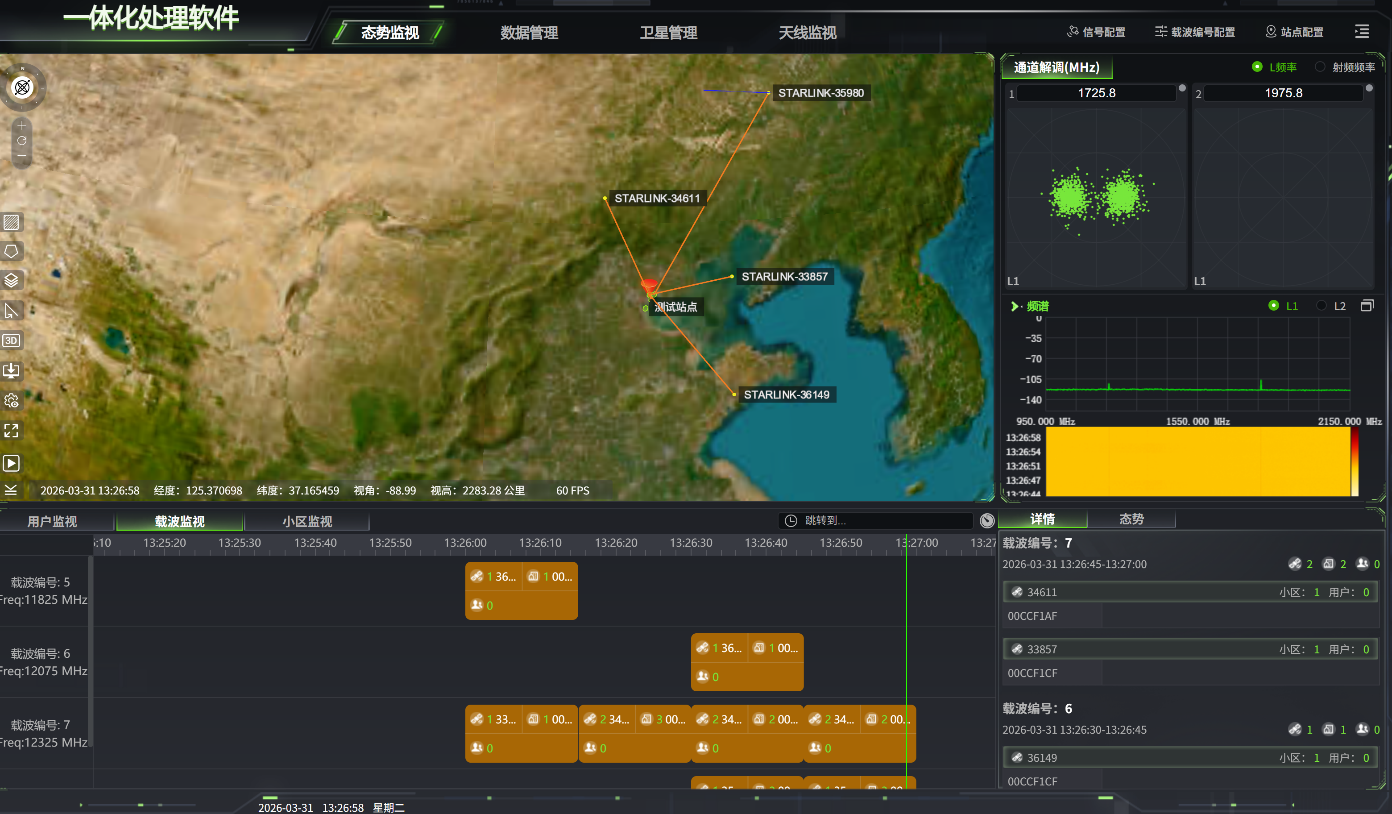The width and height of the screenshot is (1392, 814).
Task: Open 载波编号配置 carrier number configuration
Action: pyautogui.click(x=1195, y=32)
